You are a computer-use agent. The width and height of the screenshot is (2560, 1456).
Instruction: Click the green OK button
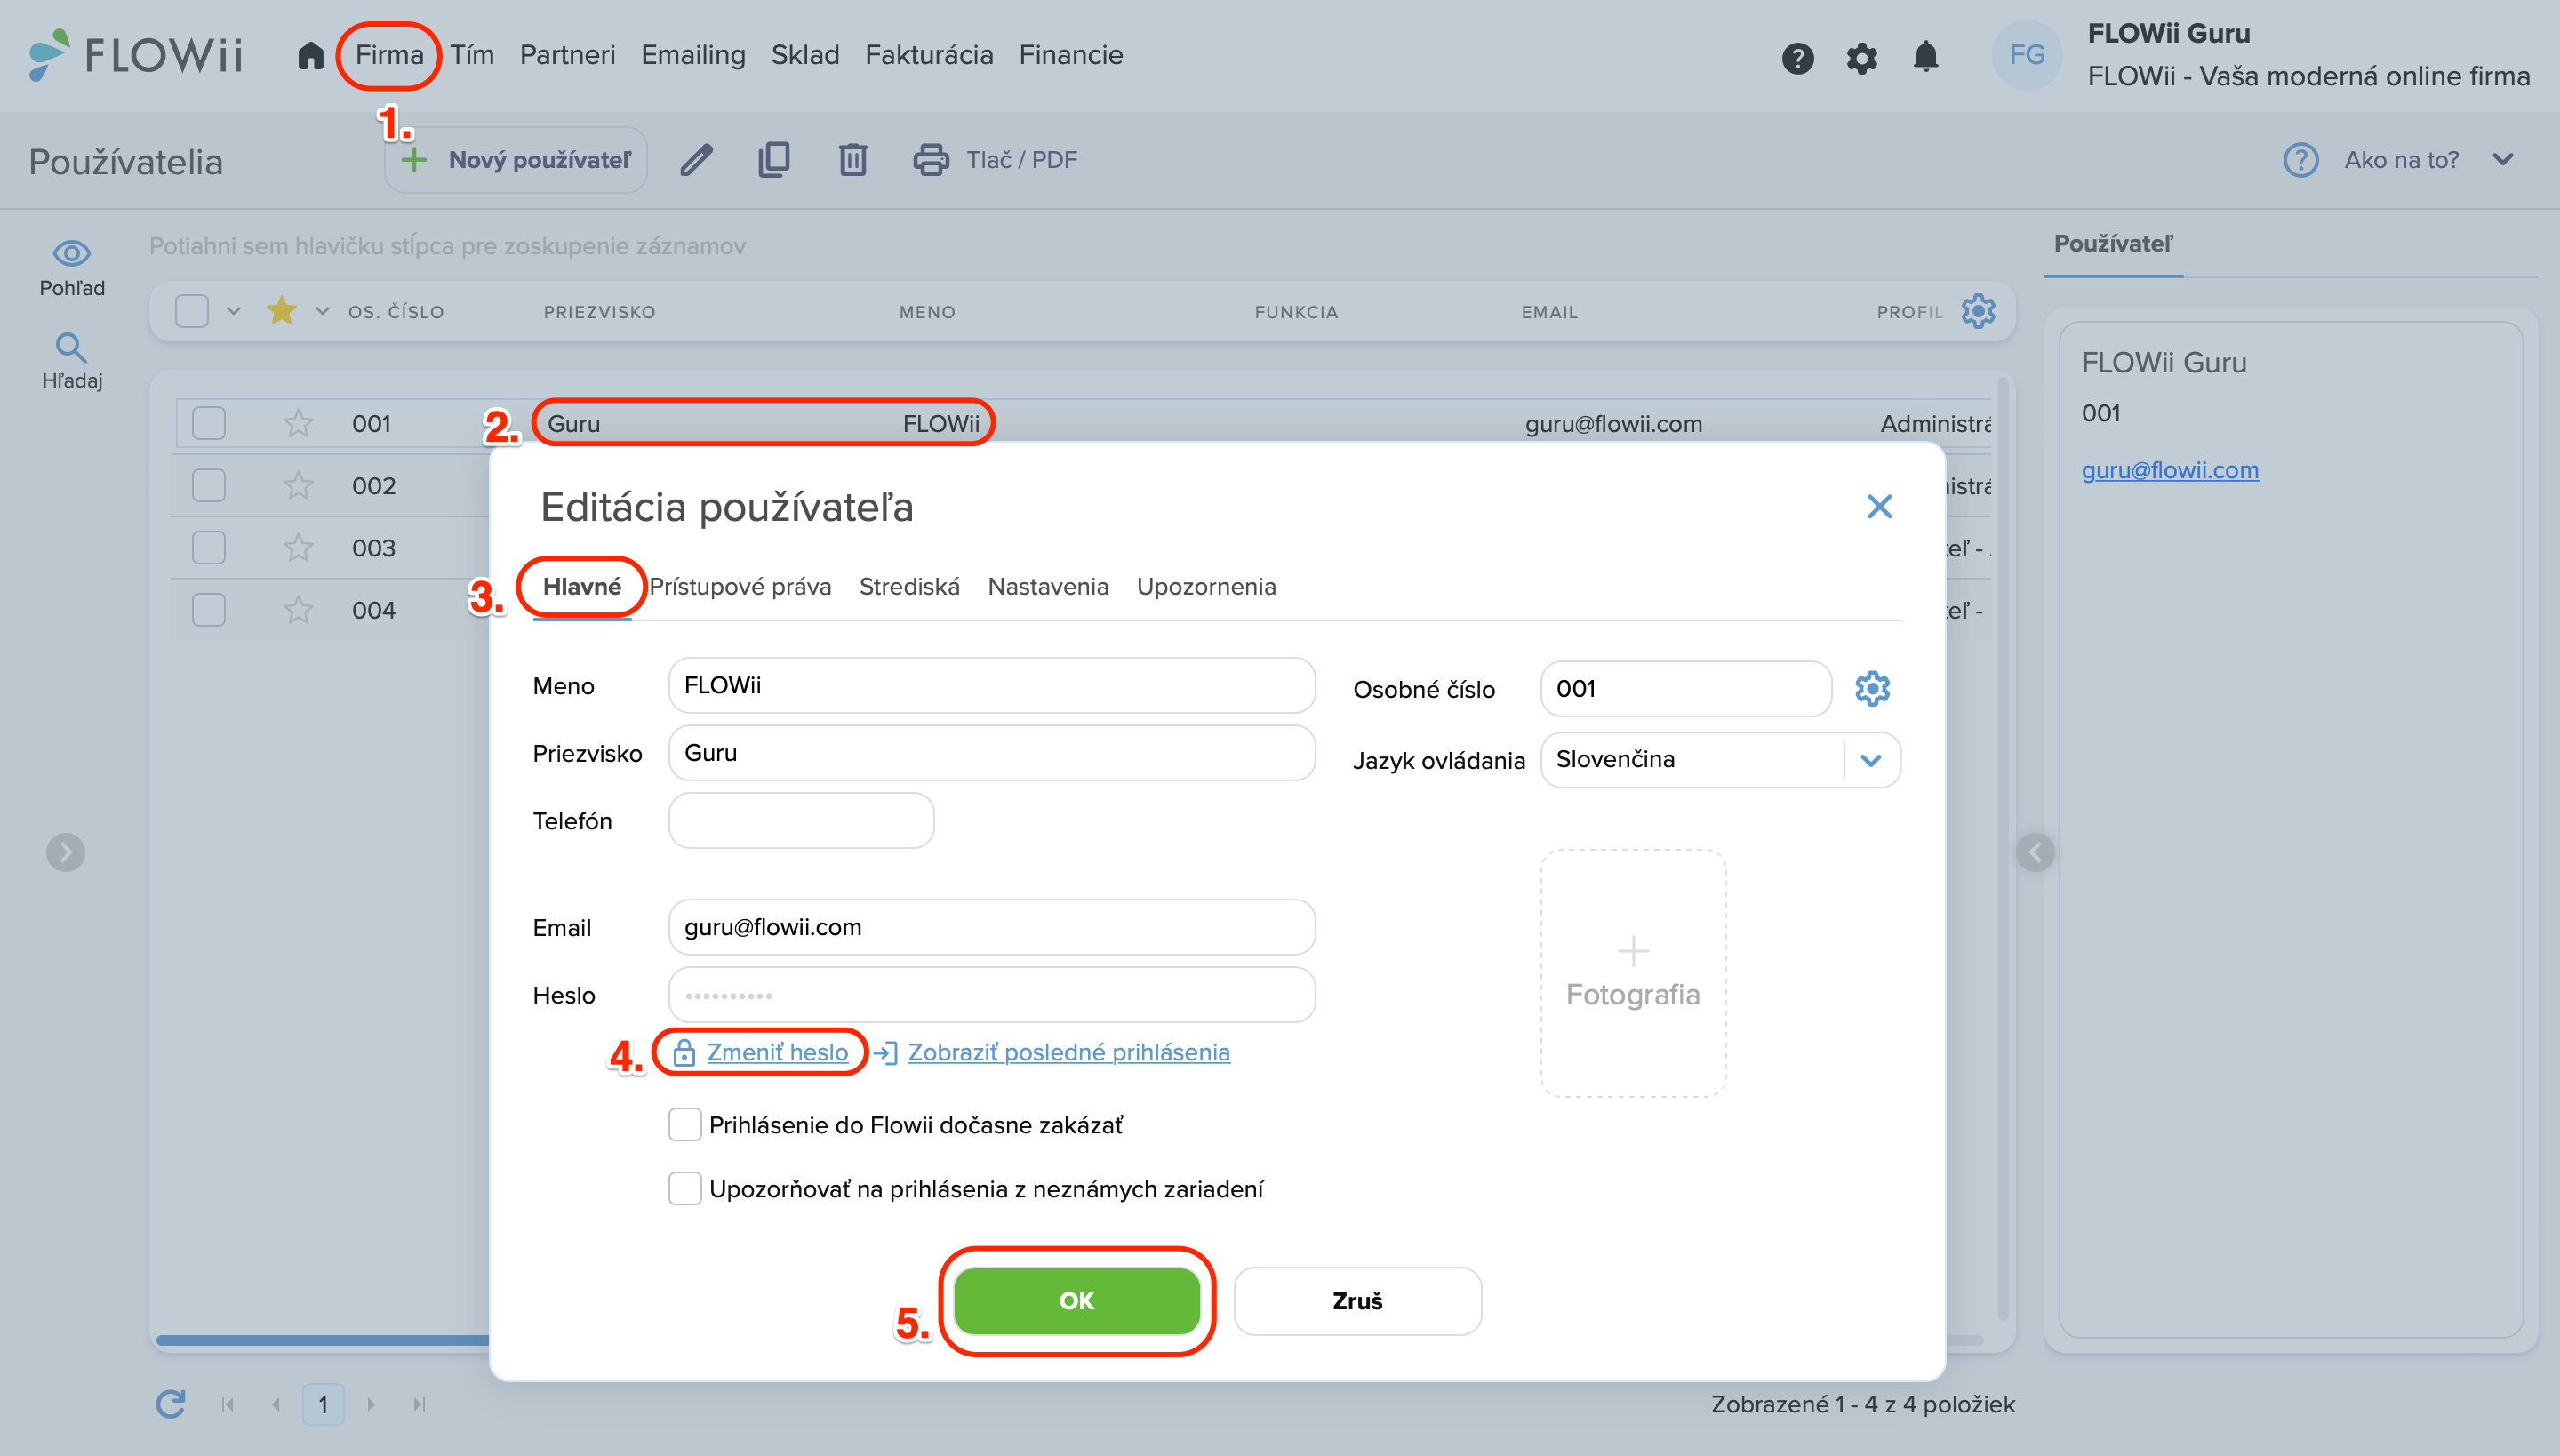(x=1077, y=1300)
